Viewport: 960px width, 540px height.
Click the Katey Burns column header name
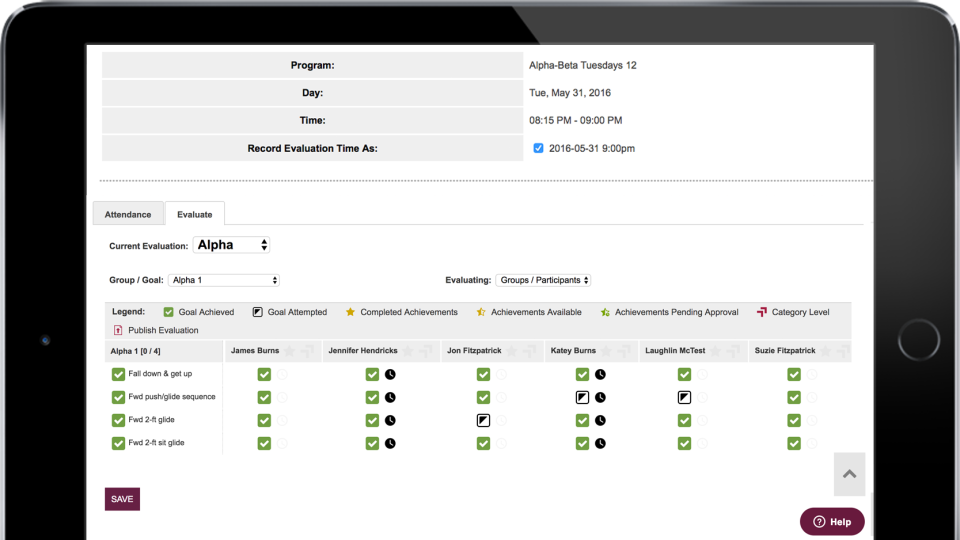[573, 351]
